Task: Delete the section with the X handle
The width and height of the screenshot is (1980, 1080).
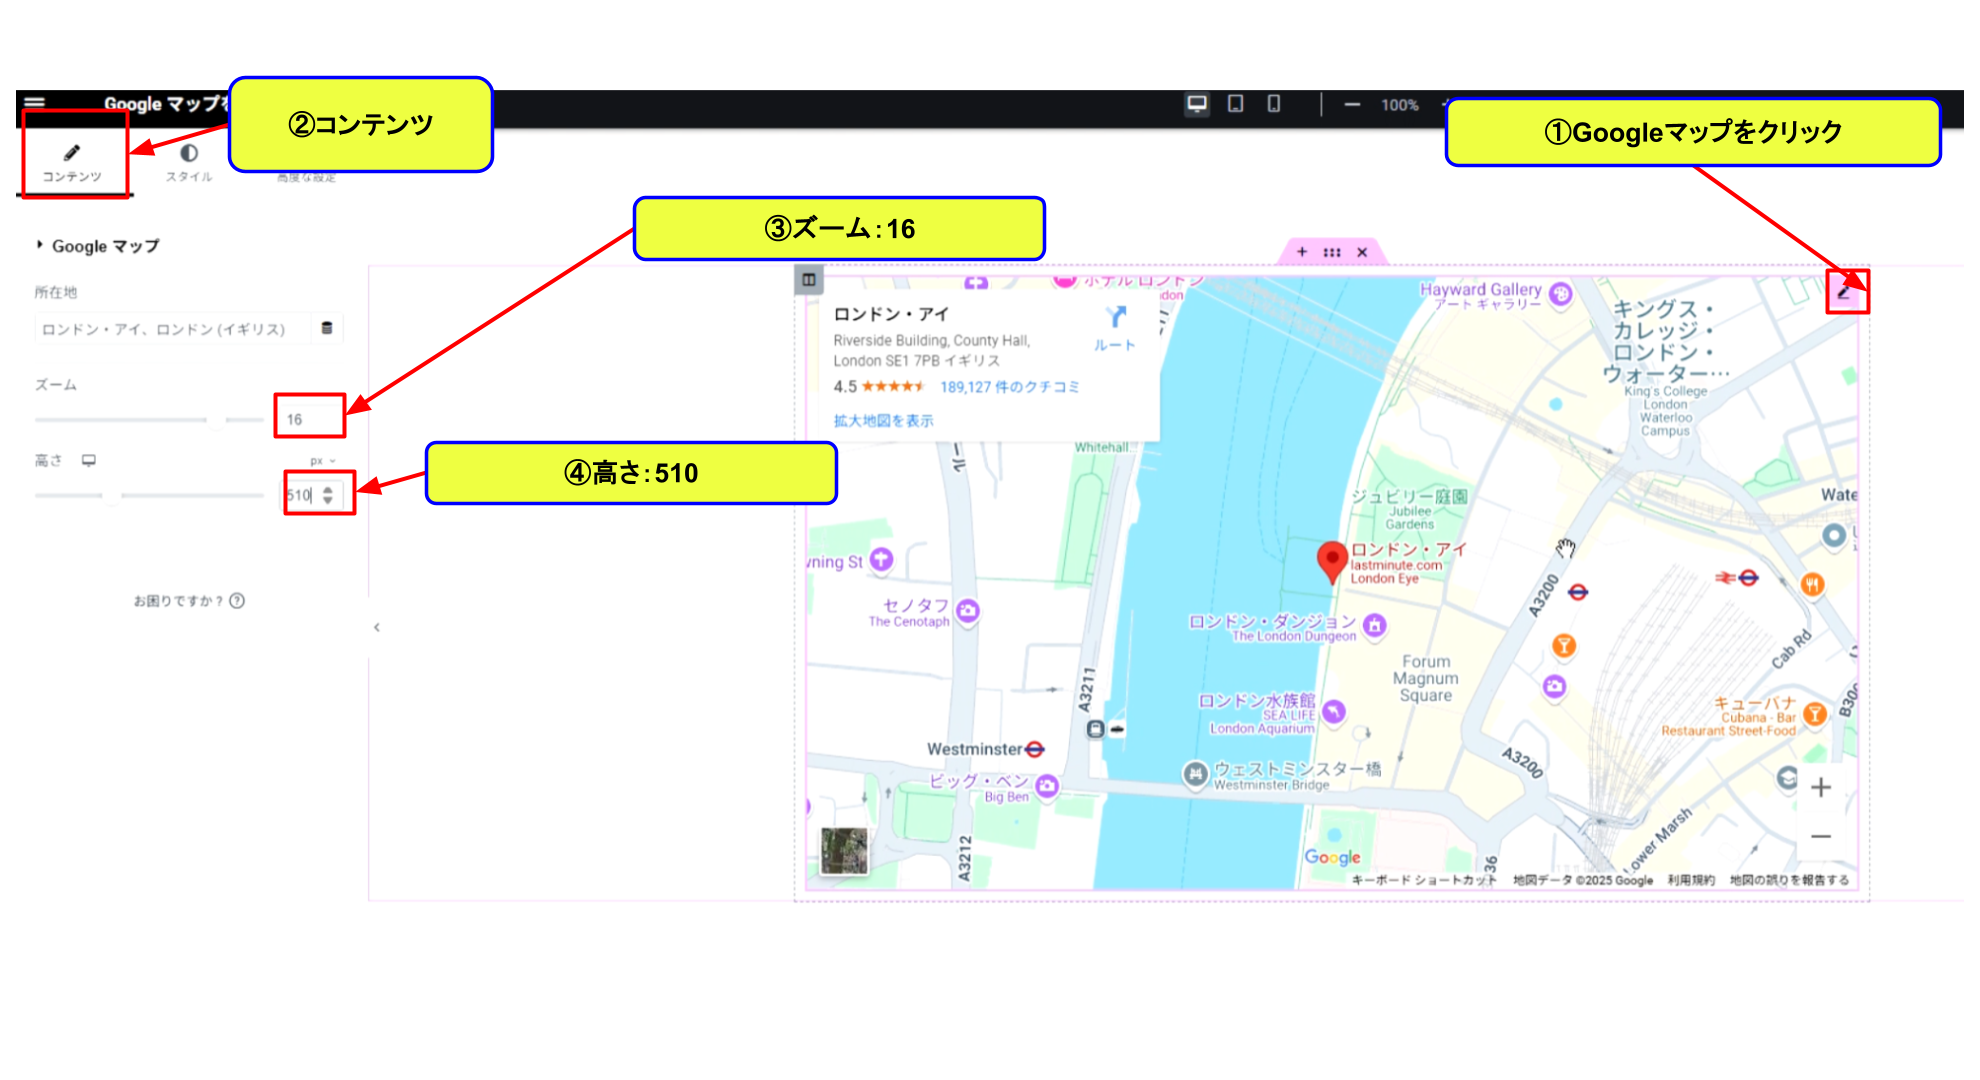Action: tap(1362, 253)
